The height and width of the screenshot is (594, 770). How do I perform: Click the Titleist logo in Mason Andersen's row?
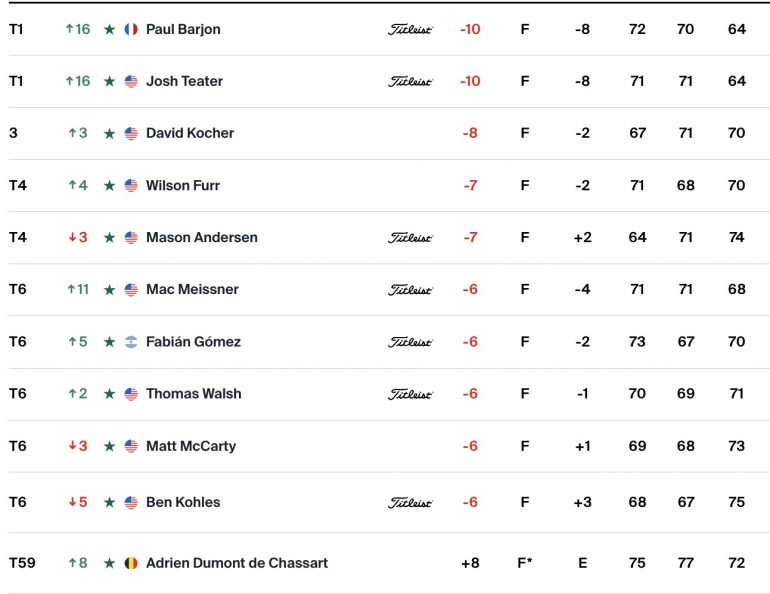pos(410,238)
